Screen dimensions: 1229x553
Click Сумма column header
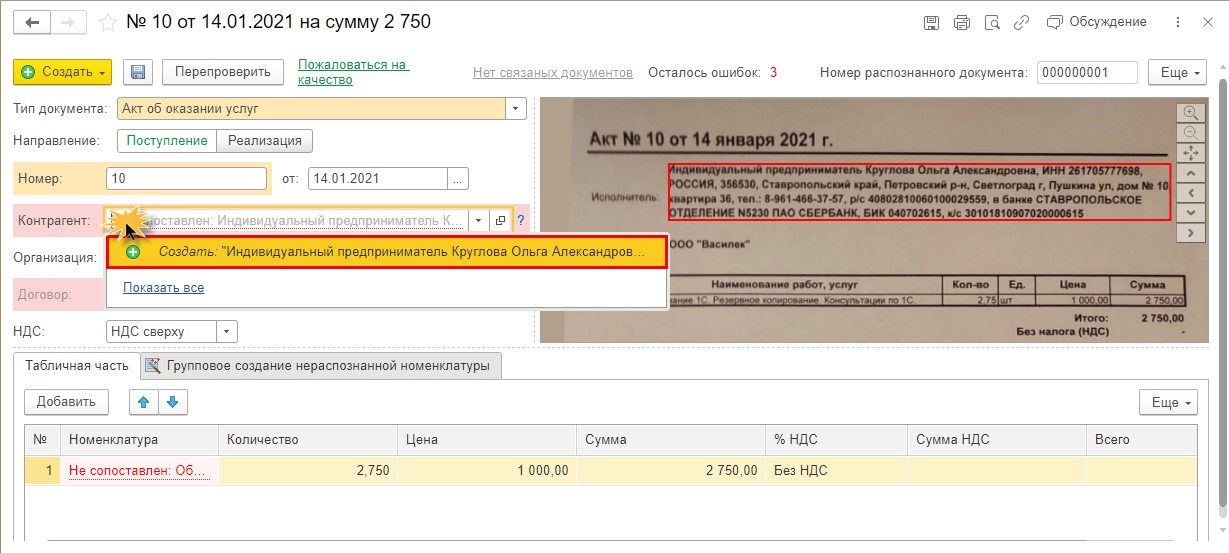671,439
